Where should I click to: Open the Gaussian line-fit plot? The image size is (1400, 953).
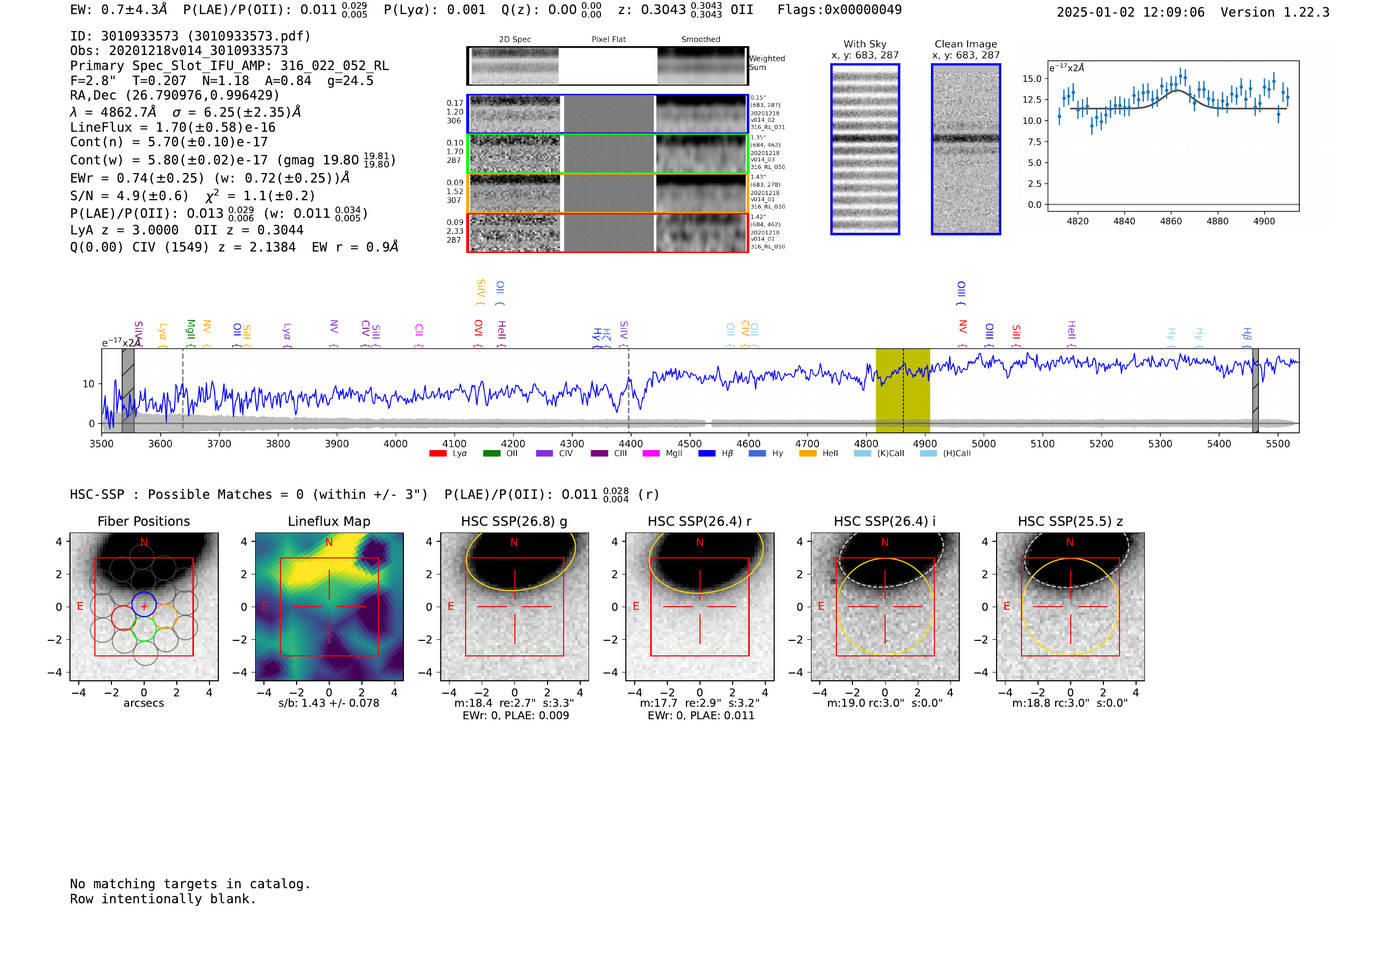1173,137
